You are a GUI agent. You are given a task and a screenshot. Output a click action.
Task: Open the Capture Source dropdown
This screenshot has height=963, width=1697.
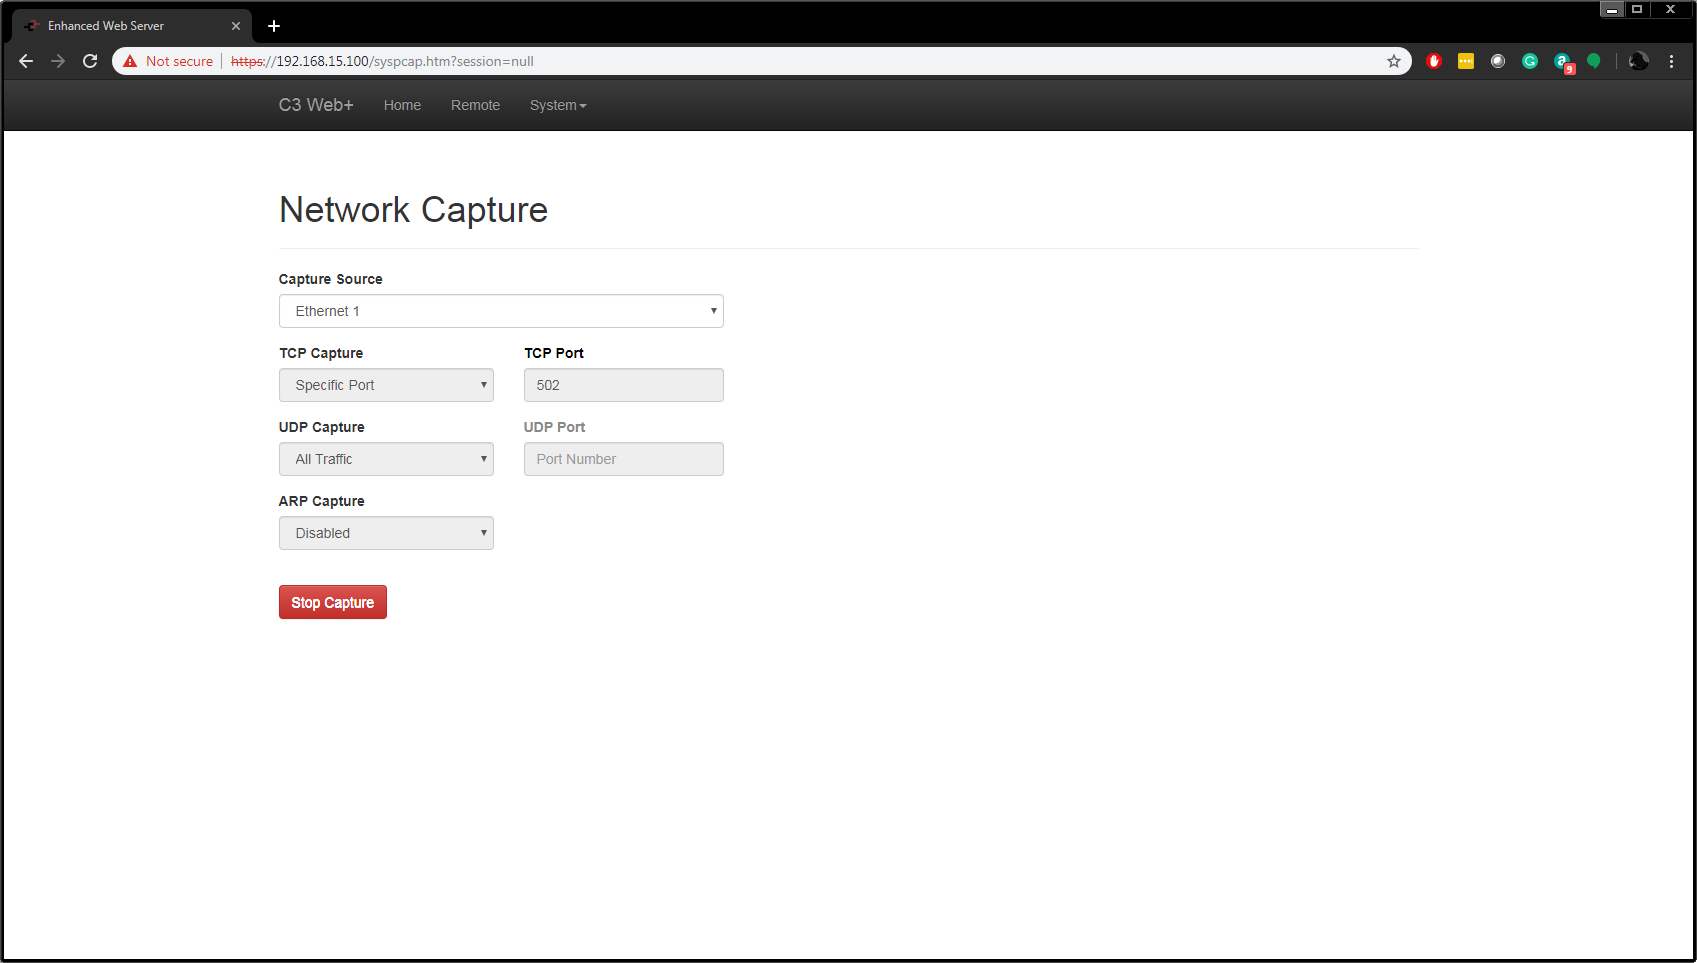coord(501,311)
